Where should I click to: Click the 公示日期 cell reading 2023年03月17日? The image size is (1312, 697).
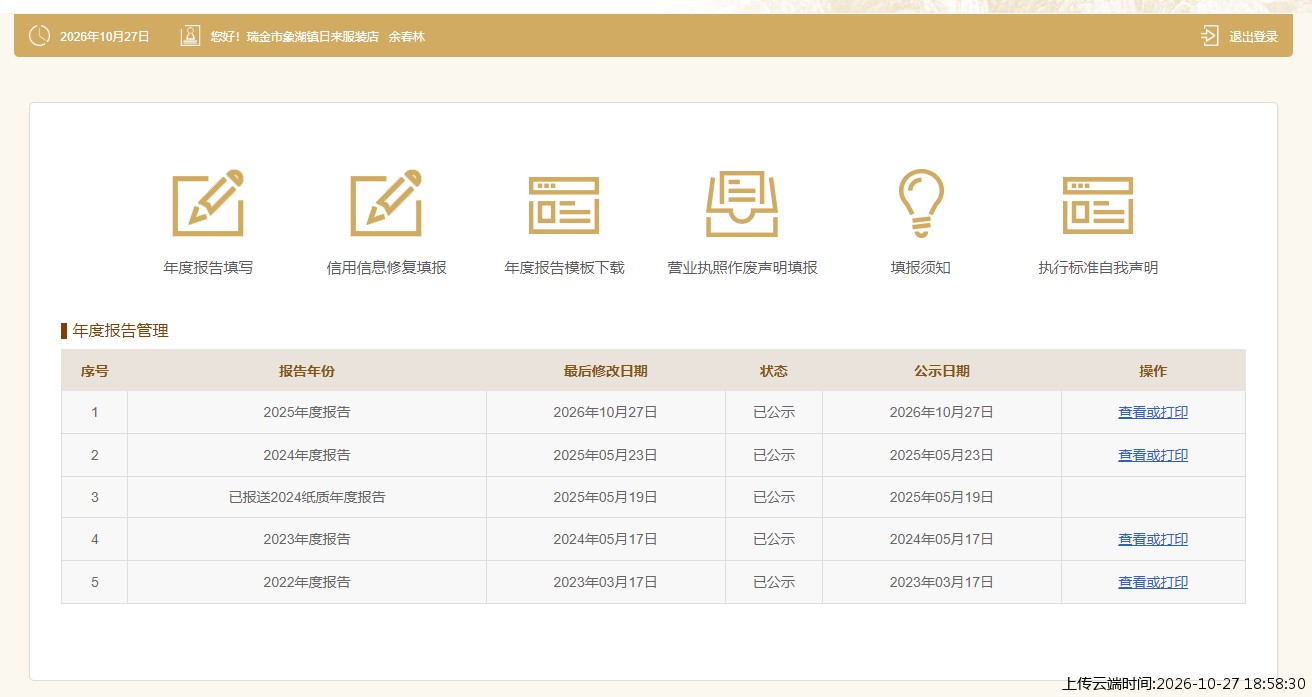click(941, 582)
